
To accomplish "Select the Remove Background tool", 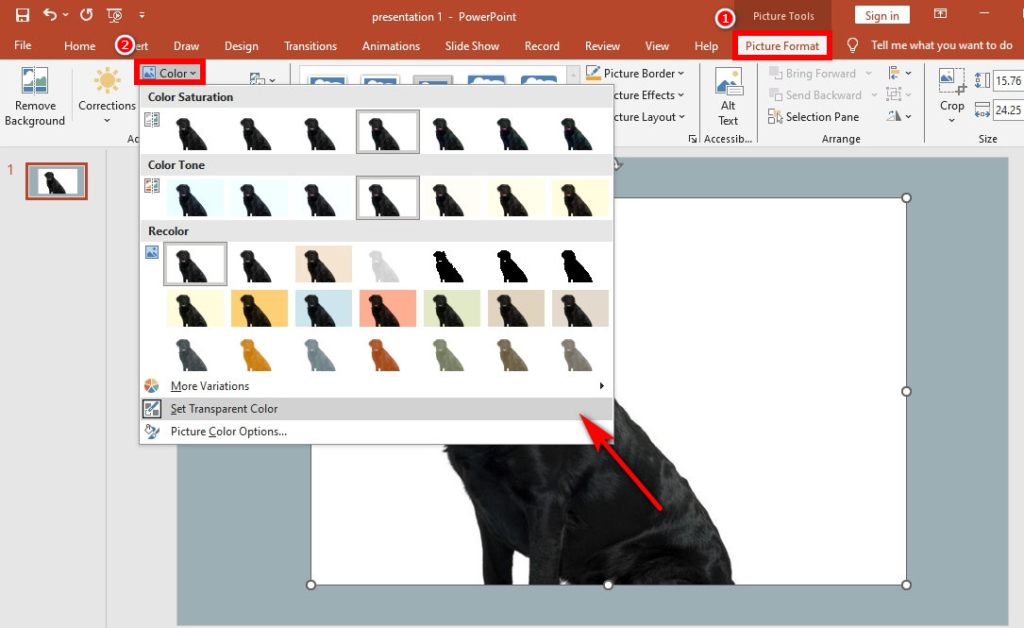I will coord(35,95).
